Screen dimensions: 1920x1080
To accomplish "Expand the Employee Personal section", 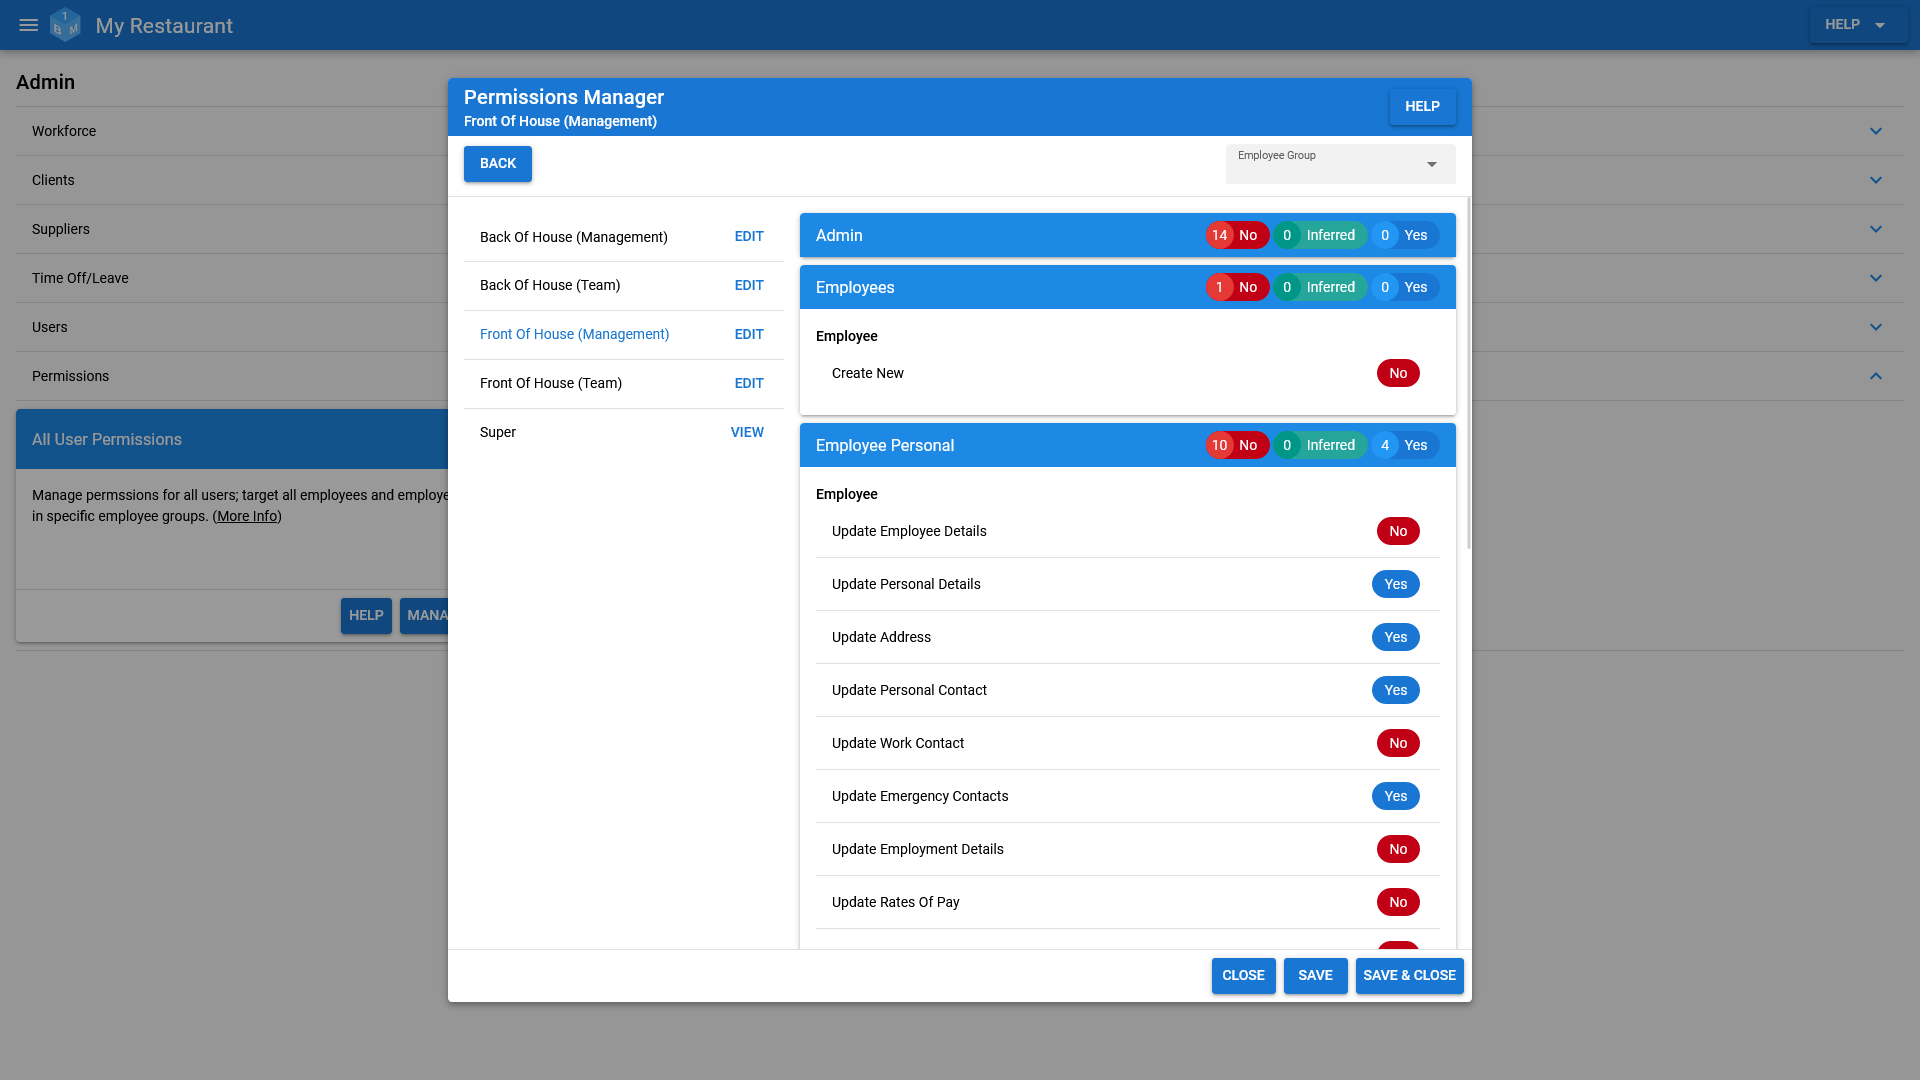I will click(x=884, y=444).
